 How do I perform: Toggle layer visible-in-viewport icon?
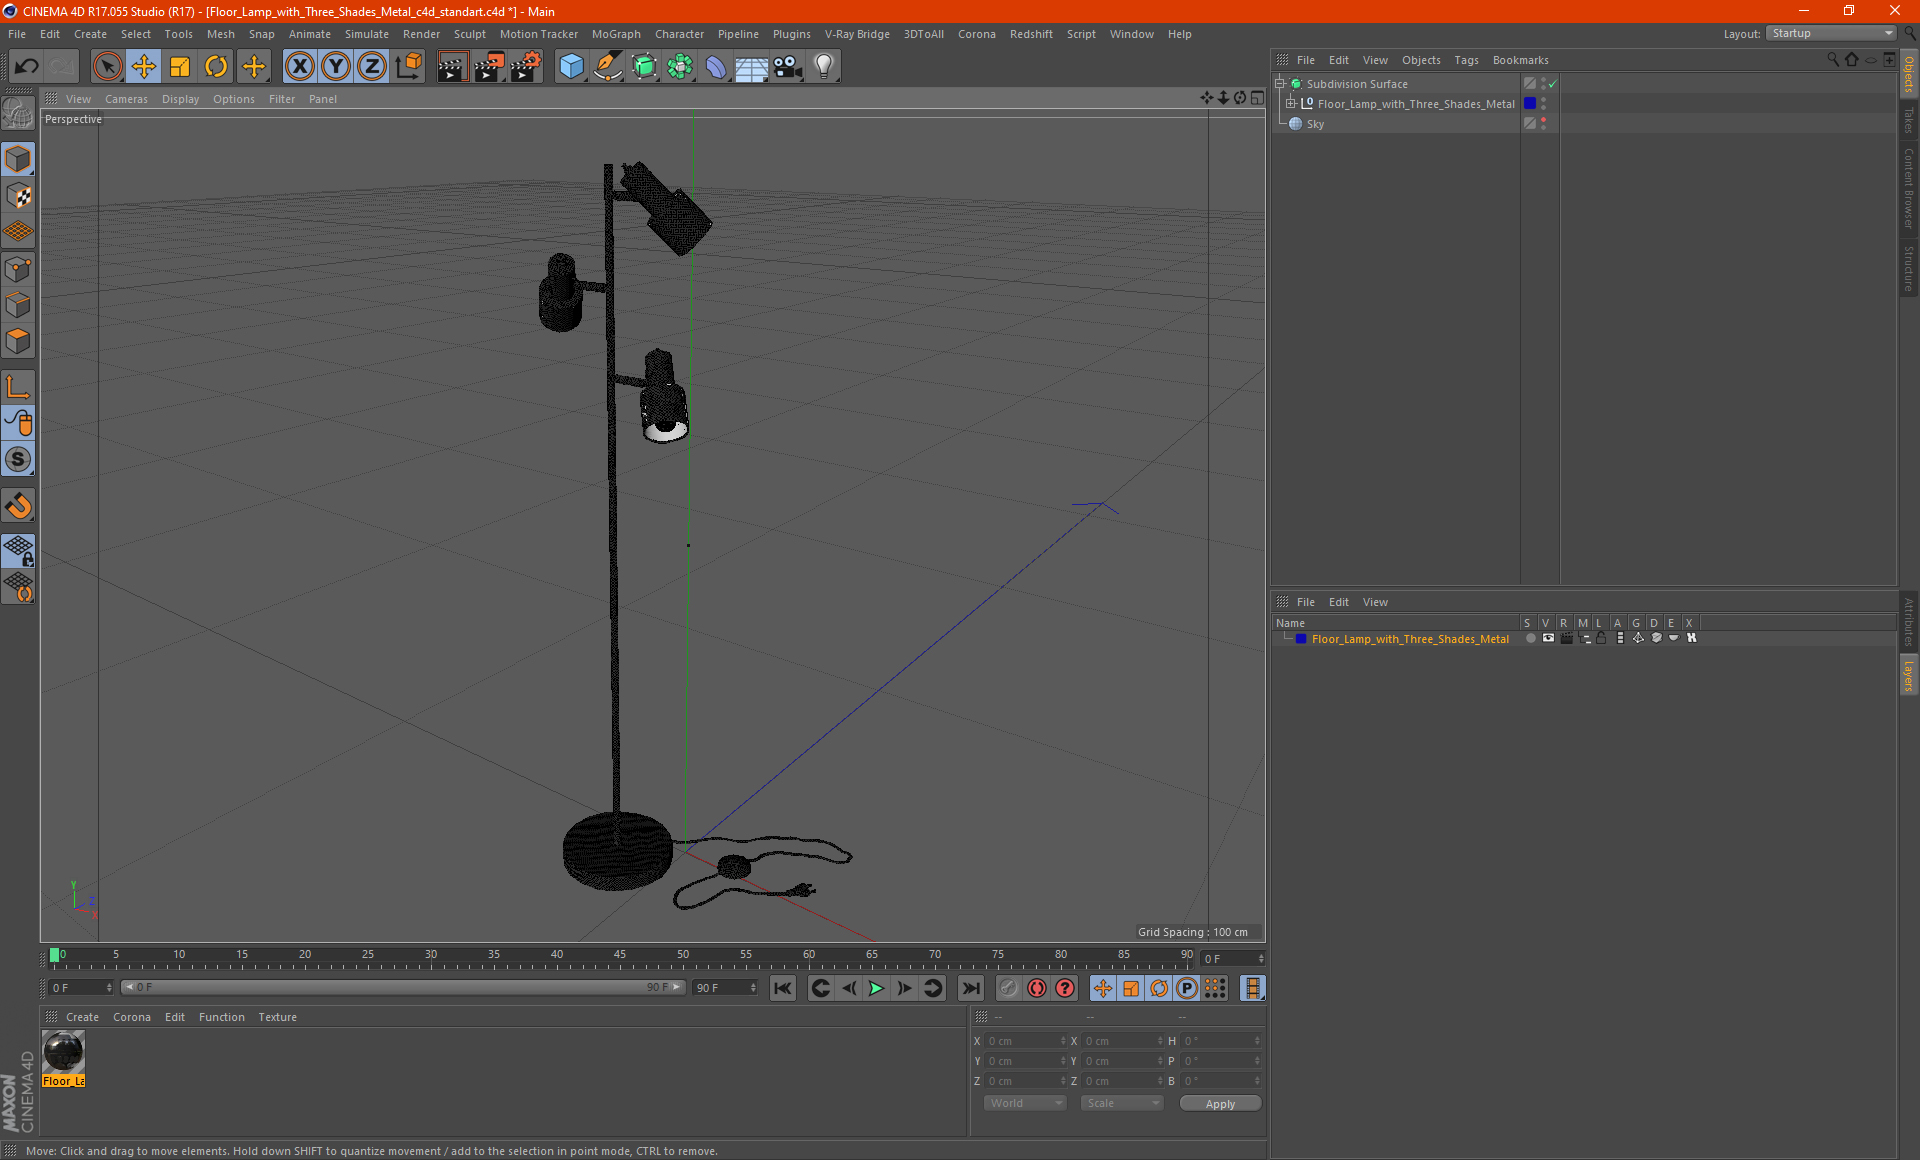[1548, 638]
